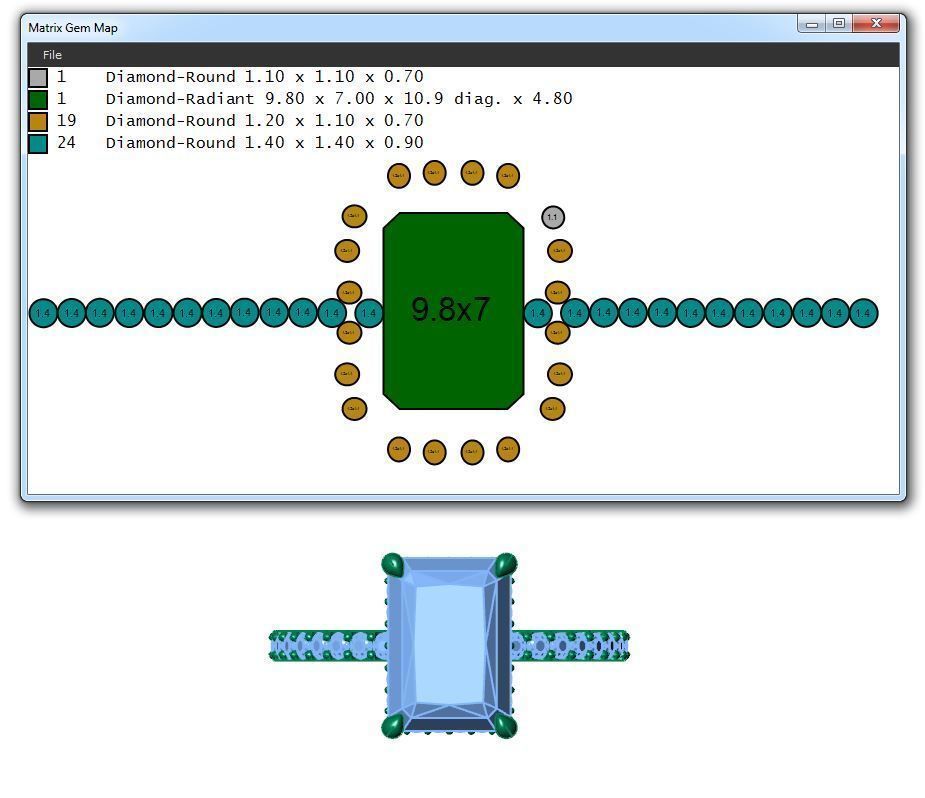Maximize the Matrix Gem Map window

point(838,23)
